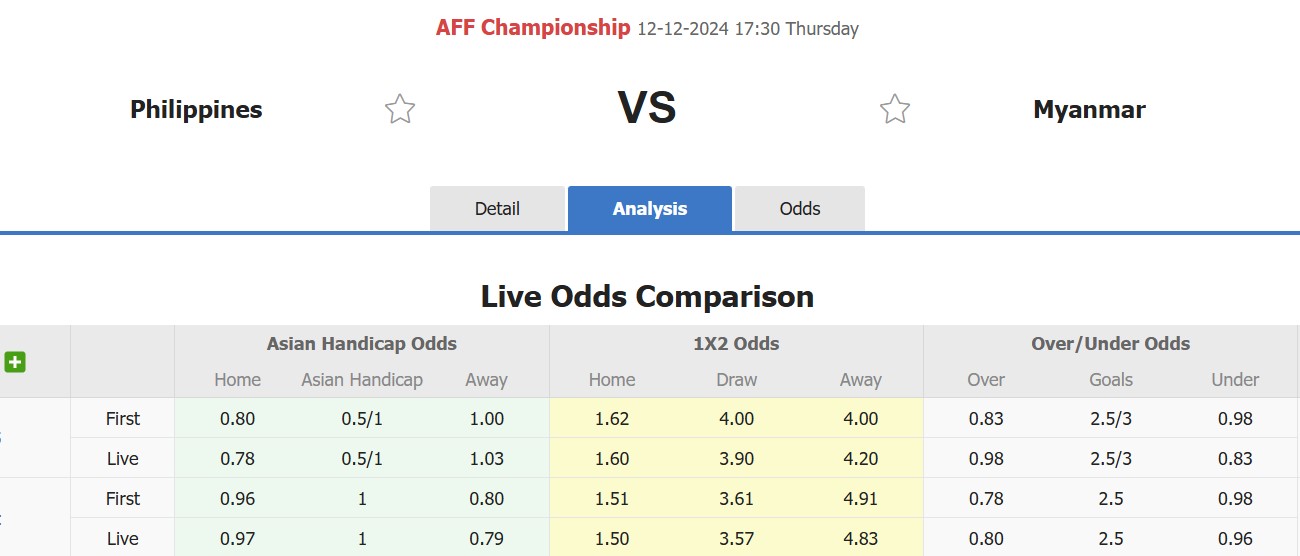This screenshot has width=1300, height=556.
Task: Select the Over/Under Odds column header
Action: point(1111,344)
